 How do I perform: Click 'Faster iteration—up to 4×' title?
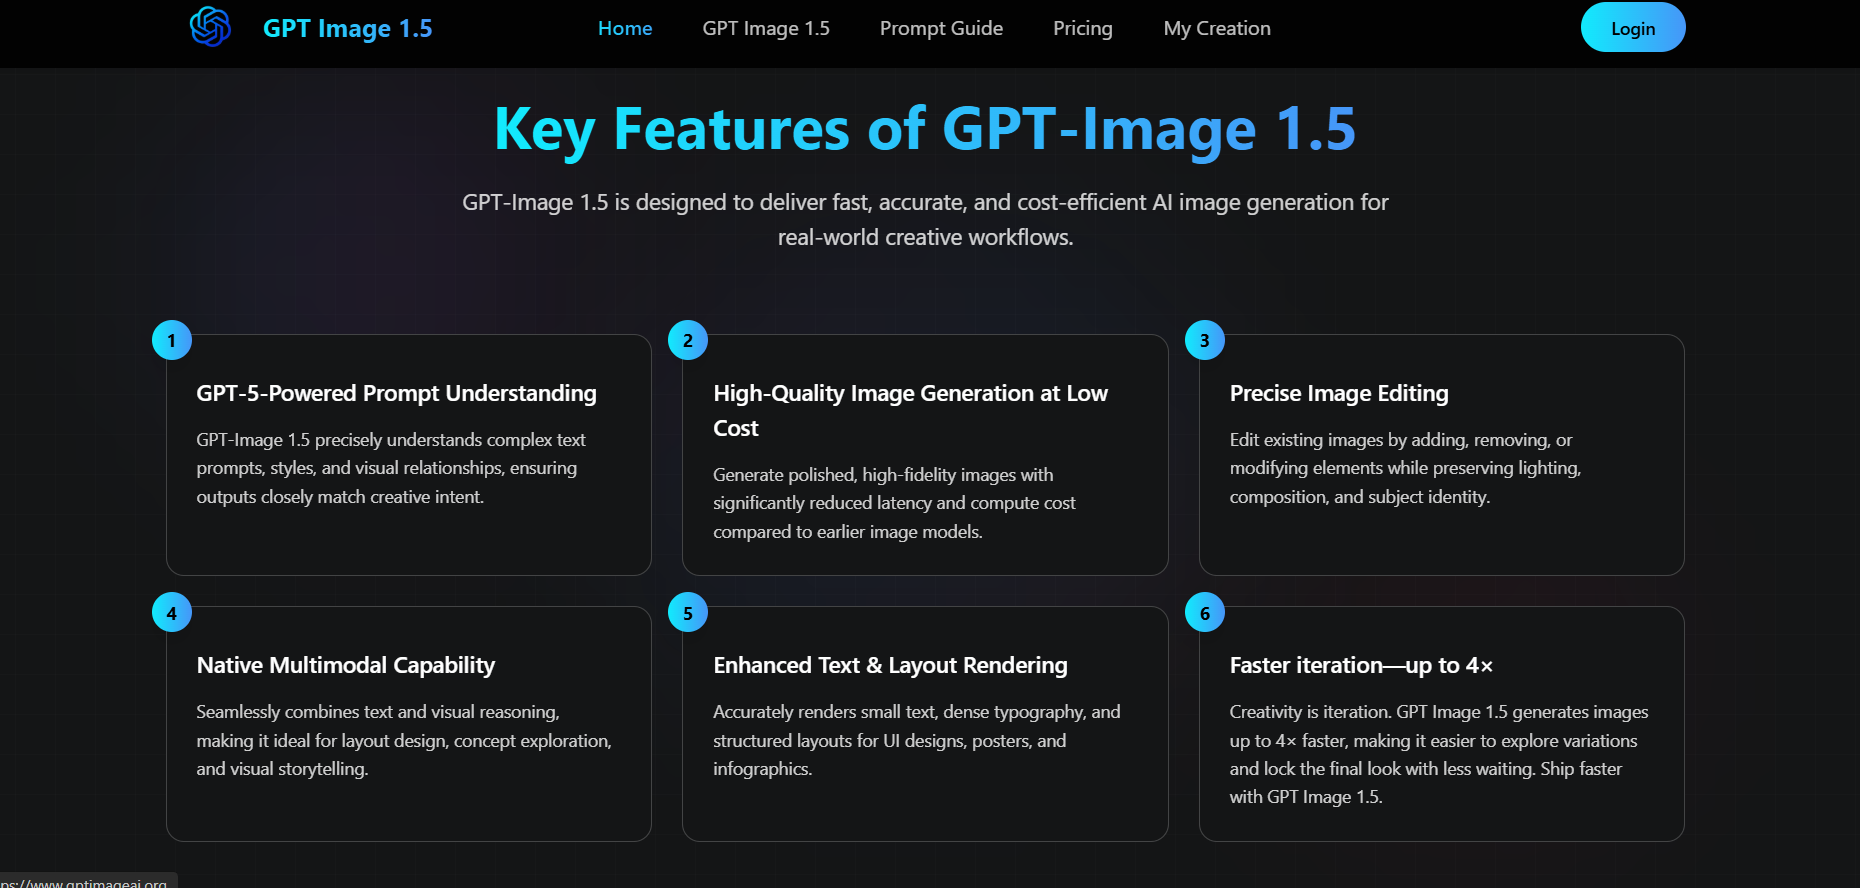pos(1361,665)
